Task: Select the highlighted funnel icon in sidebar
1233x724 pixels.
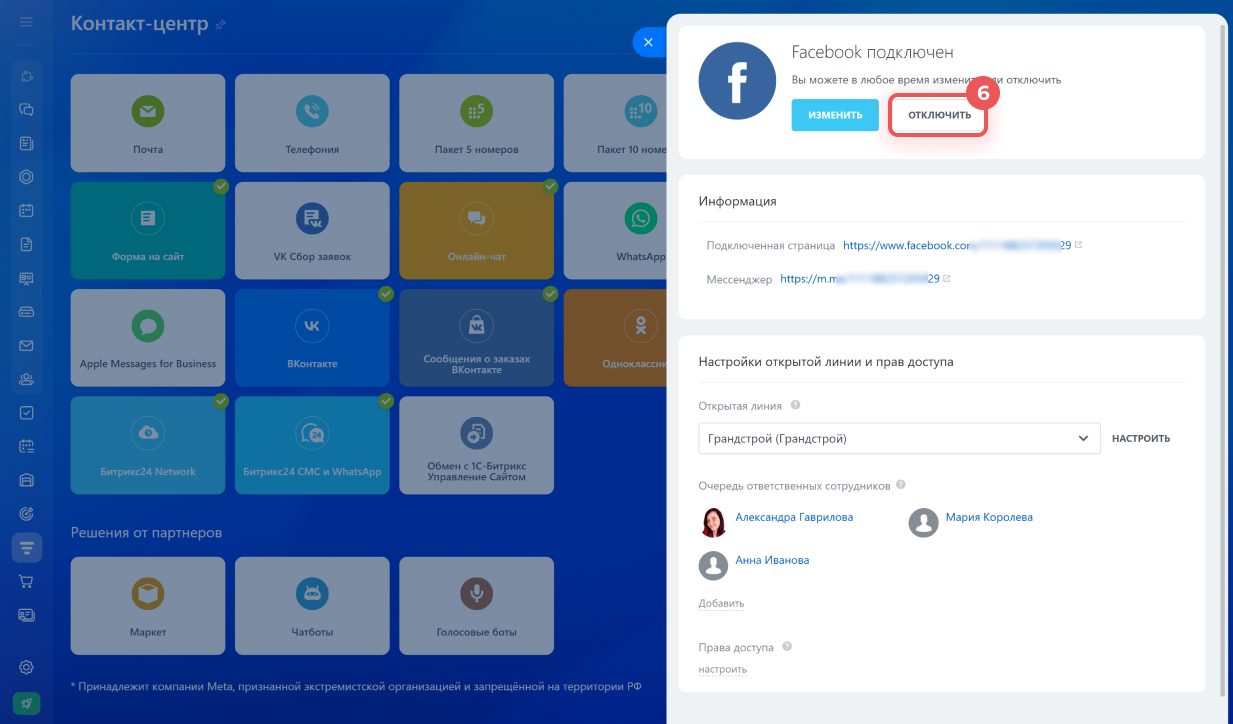Action: (27, 547)
